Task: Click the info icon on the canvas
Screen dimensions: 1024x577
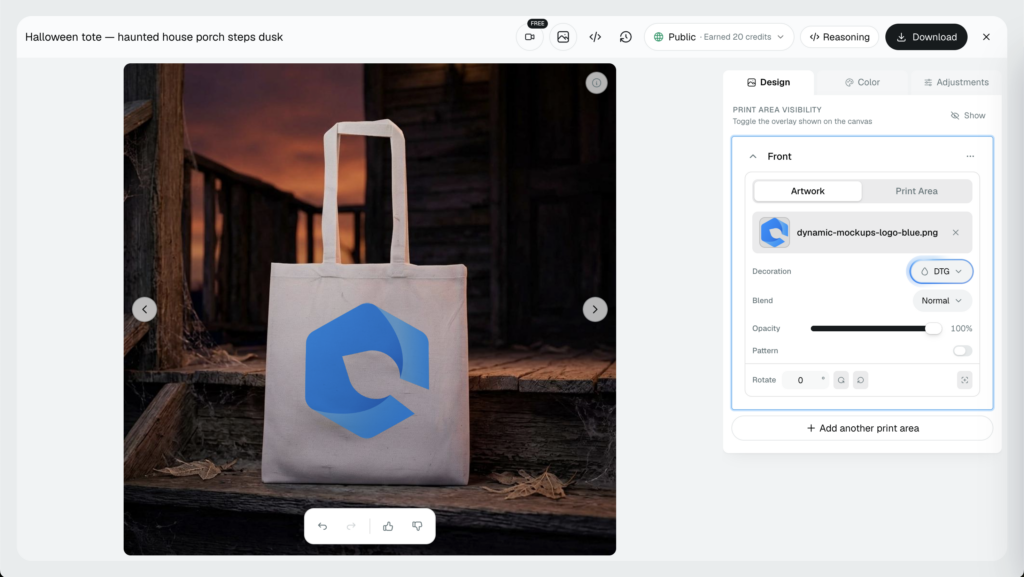Action: tap(596, 83)
